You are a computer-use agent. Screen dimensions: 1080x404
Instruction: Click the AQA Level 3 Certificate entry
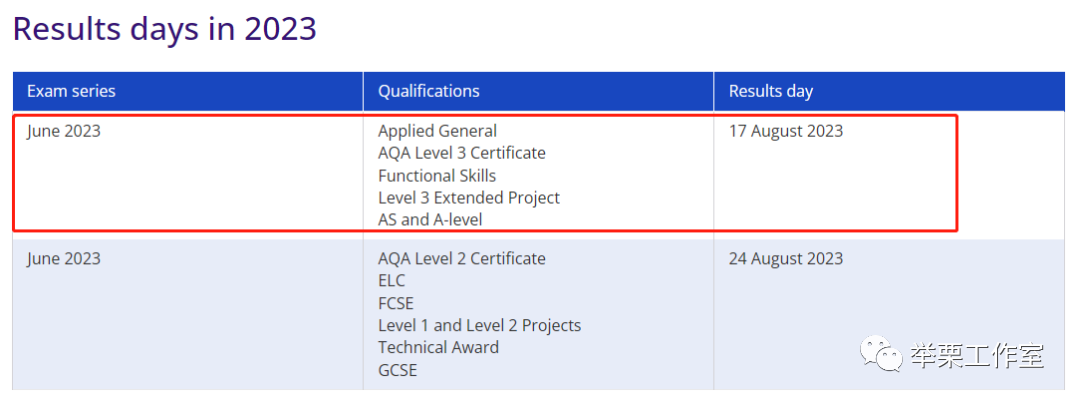461,153
